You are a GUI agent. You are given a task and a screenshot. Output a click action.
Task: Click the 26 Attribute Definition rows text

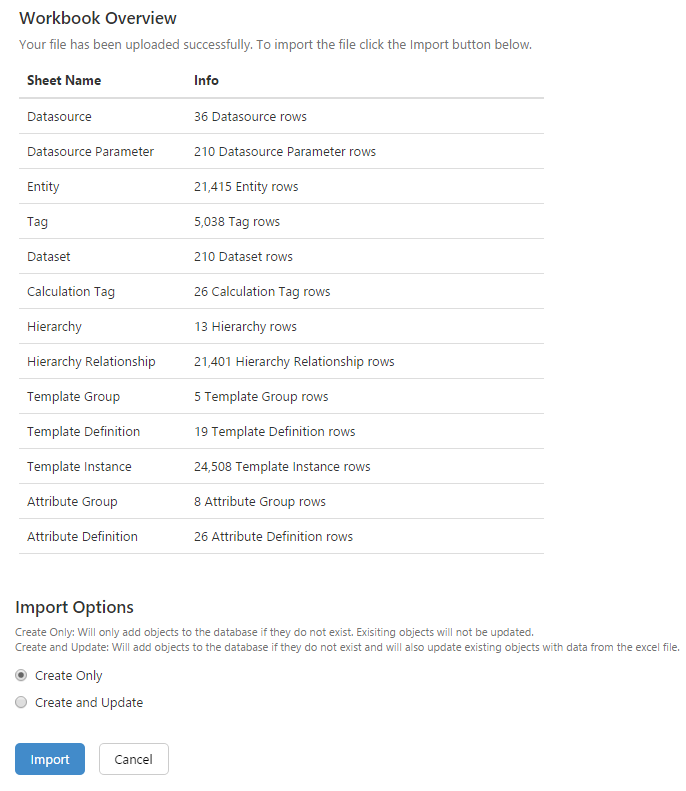click(x=273, y=537)
